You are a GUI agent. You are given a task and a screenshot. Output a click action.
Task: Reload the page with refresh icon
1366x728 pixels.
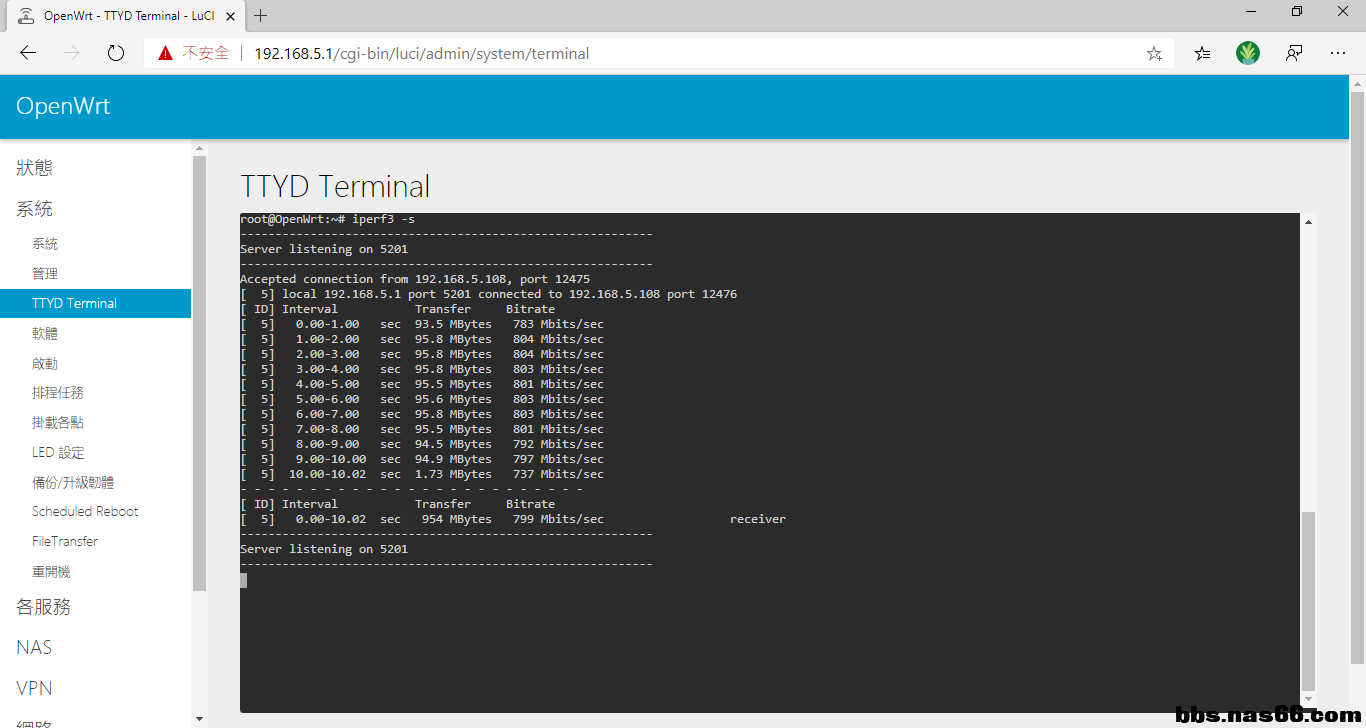116,53
